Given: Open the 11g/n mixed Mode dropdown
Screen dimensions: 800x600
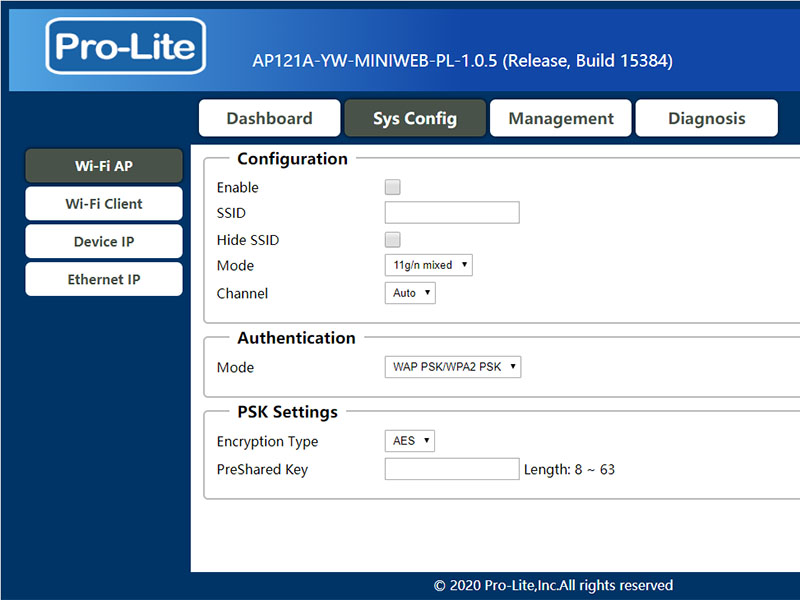Looking at the screenshot, I should [x=429, y=265].
